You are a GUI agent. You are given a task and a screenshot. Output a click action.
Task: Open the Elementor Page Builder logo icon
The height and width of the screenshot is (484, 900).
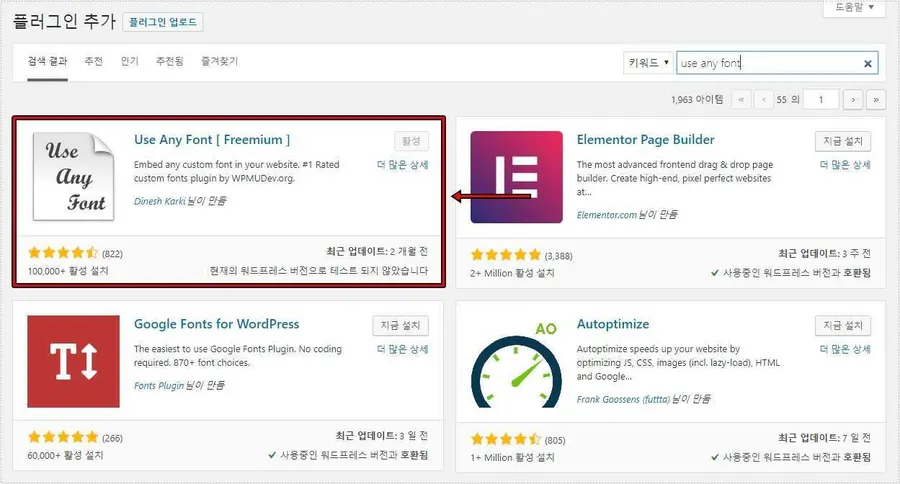[517, 177]
